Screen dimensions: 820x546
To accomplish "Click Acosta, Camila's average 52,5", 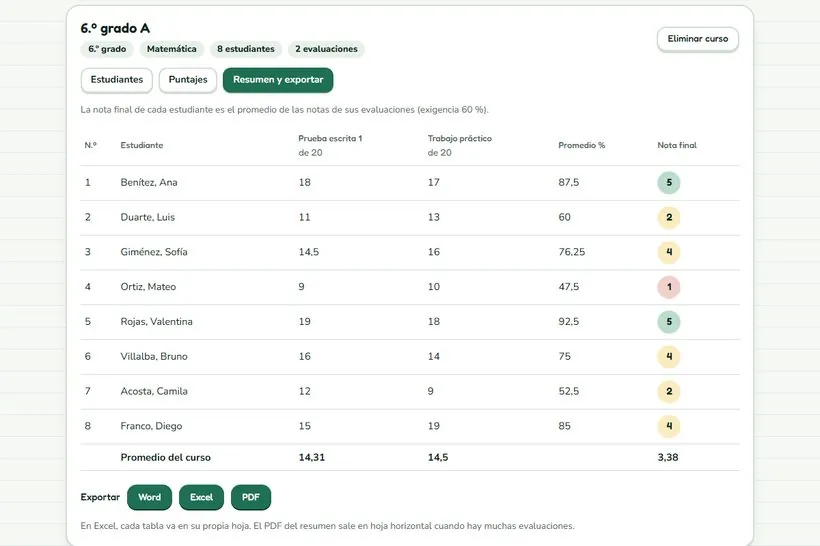I will [568, 391].
